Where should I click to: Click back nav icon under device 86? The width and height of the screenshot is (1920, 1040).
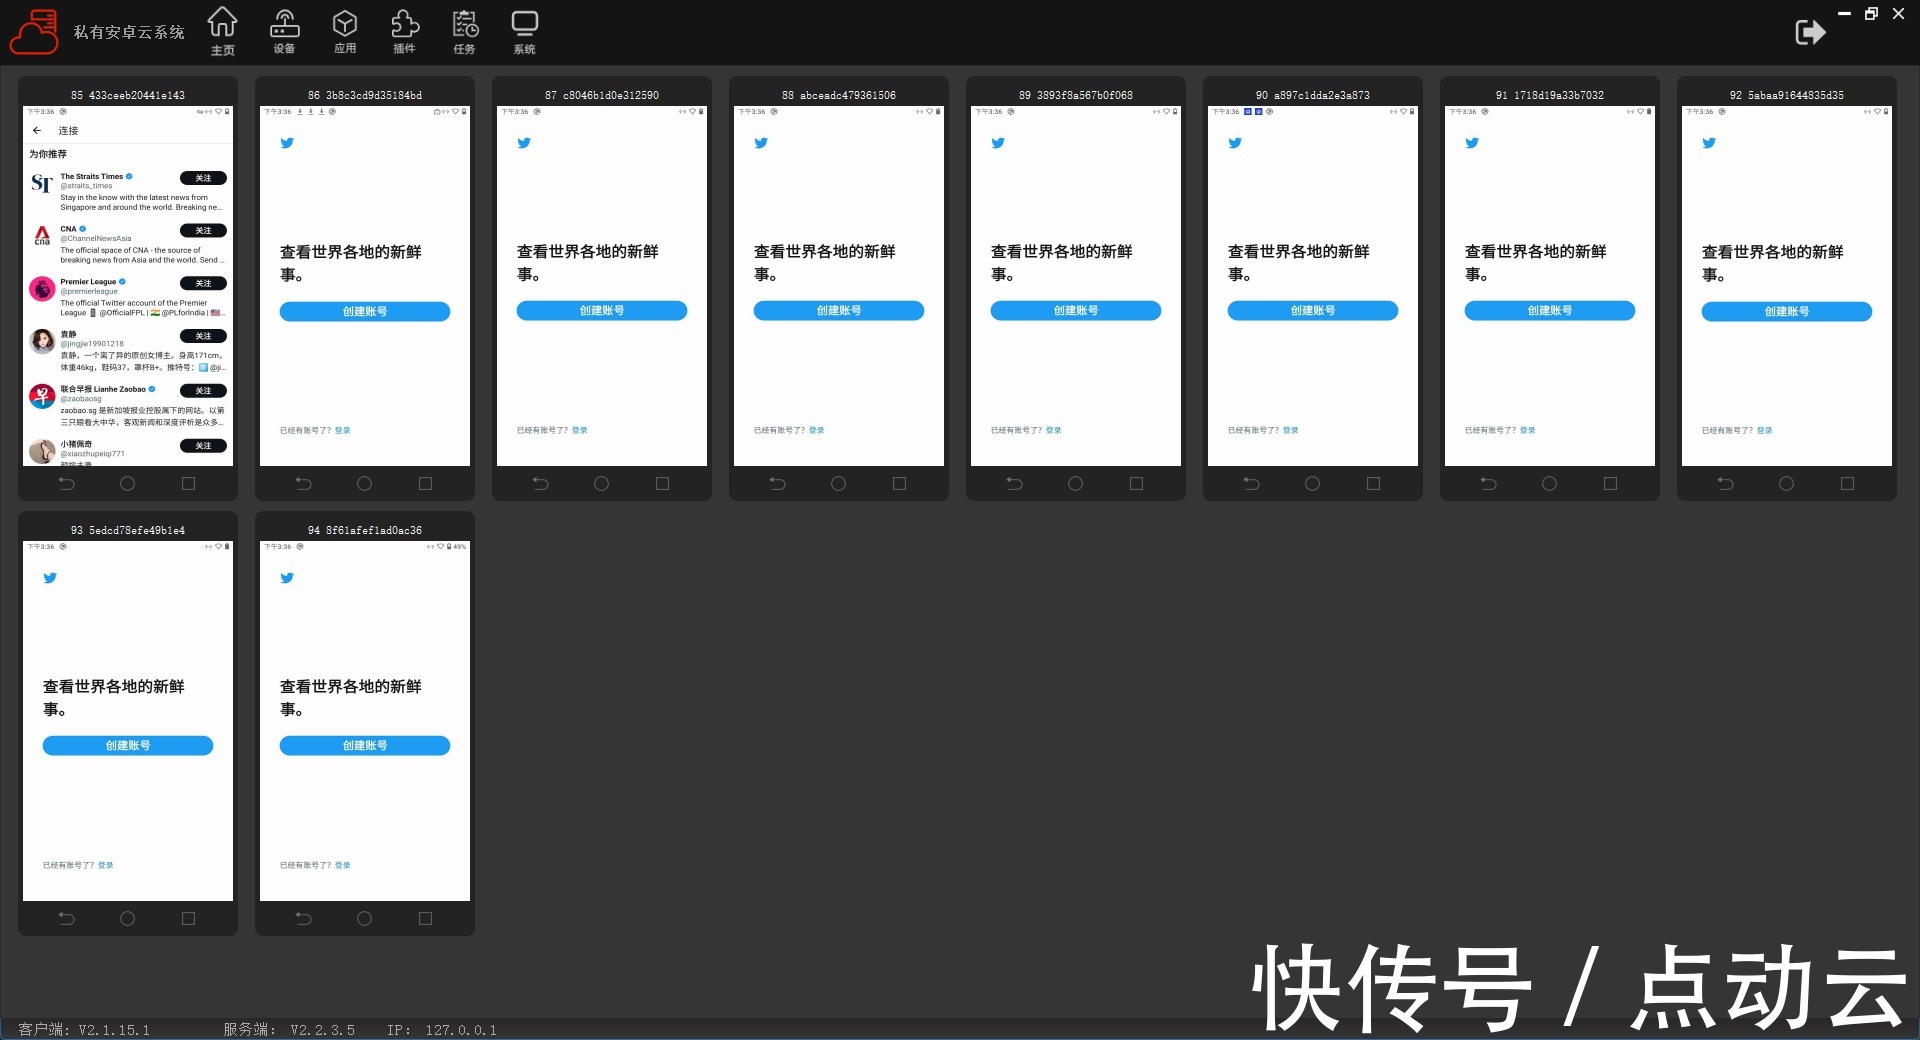pos(304,484)
